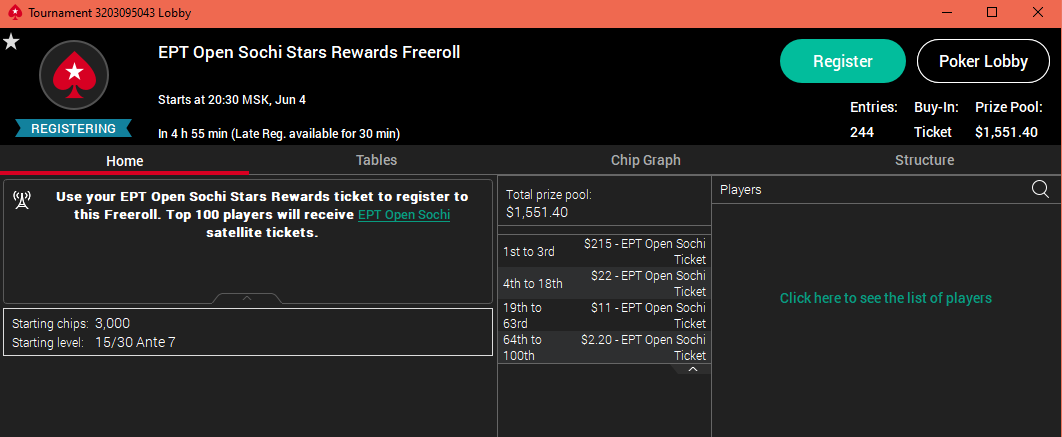Viewport: 1062px width, 437px height.
Task: Click the favorite star icon
Action: click(x=12, y=43)
